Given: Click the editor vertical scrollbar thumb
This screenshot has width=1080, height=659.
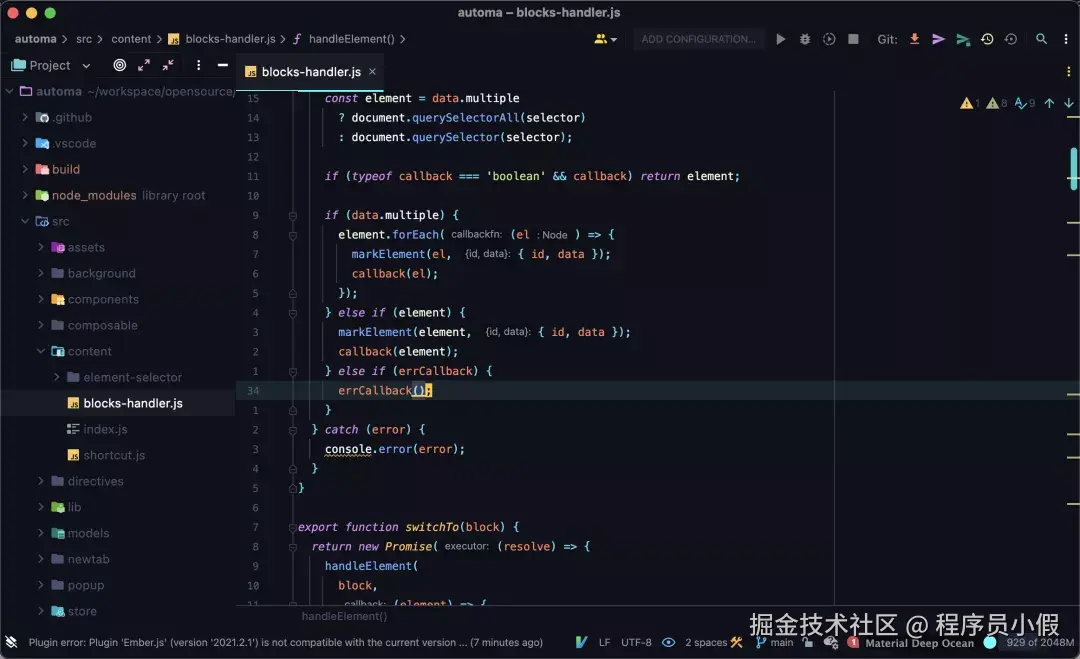Looking at the screenshot, I should click(x=1073, y=169).
